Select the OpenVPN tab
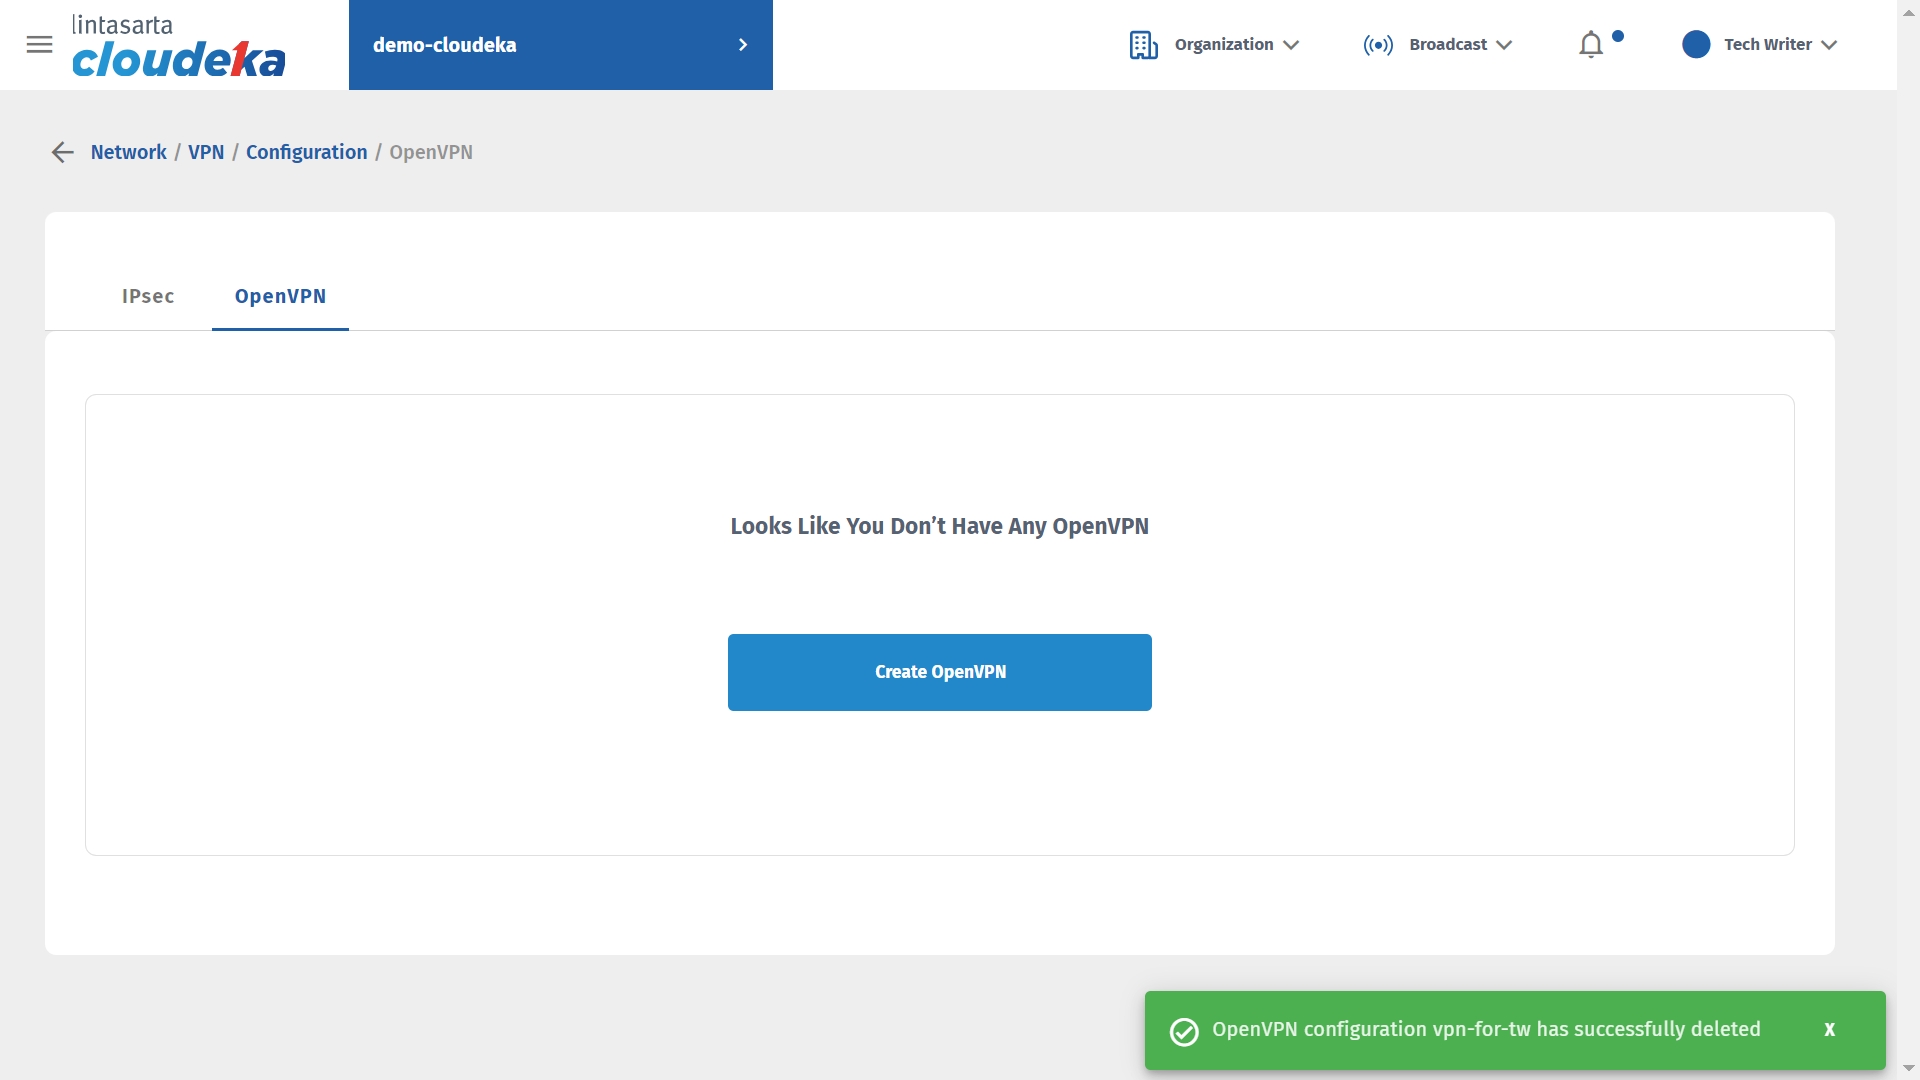Screen dimensions: 1920x1080 pos(280,297)
